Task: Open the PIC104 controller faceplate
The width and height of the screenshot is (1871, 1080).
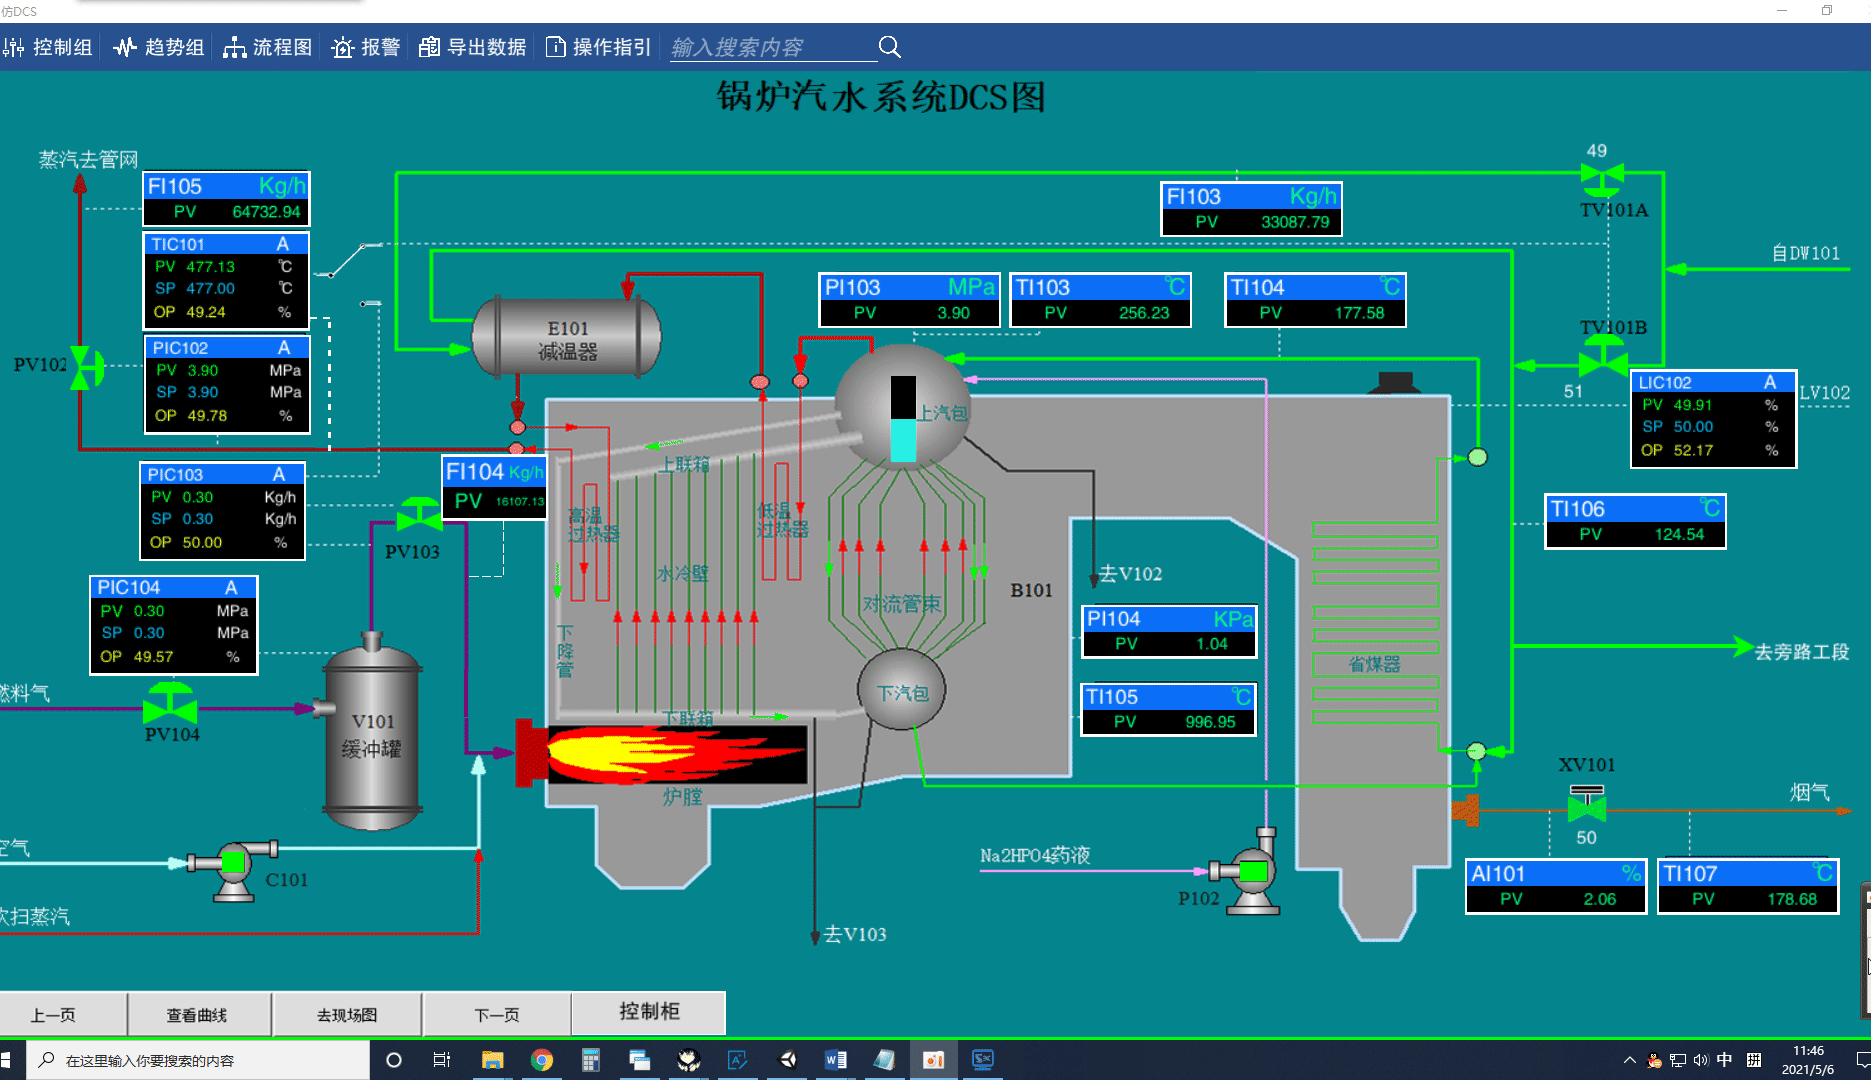Action: (x=174, y=625)
